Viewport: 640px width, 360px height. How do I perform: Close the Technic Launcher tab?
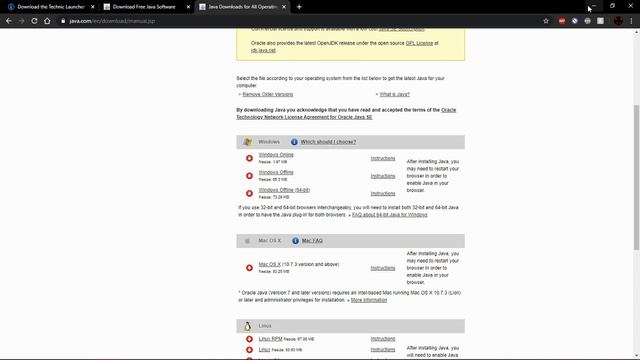pyautogui.click(x=93, y=7)
